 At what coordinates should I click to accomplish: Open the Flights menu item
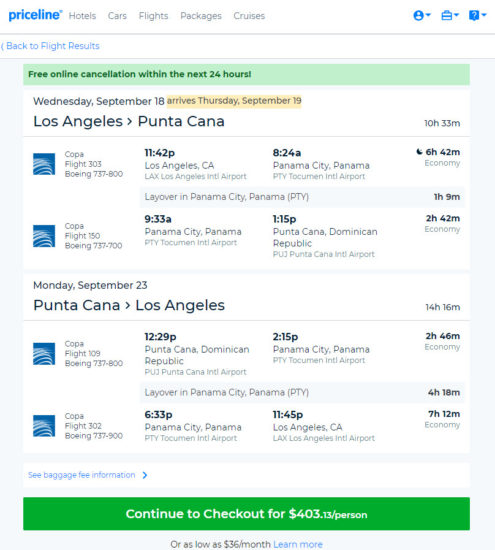(x=153, y=16)
